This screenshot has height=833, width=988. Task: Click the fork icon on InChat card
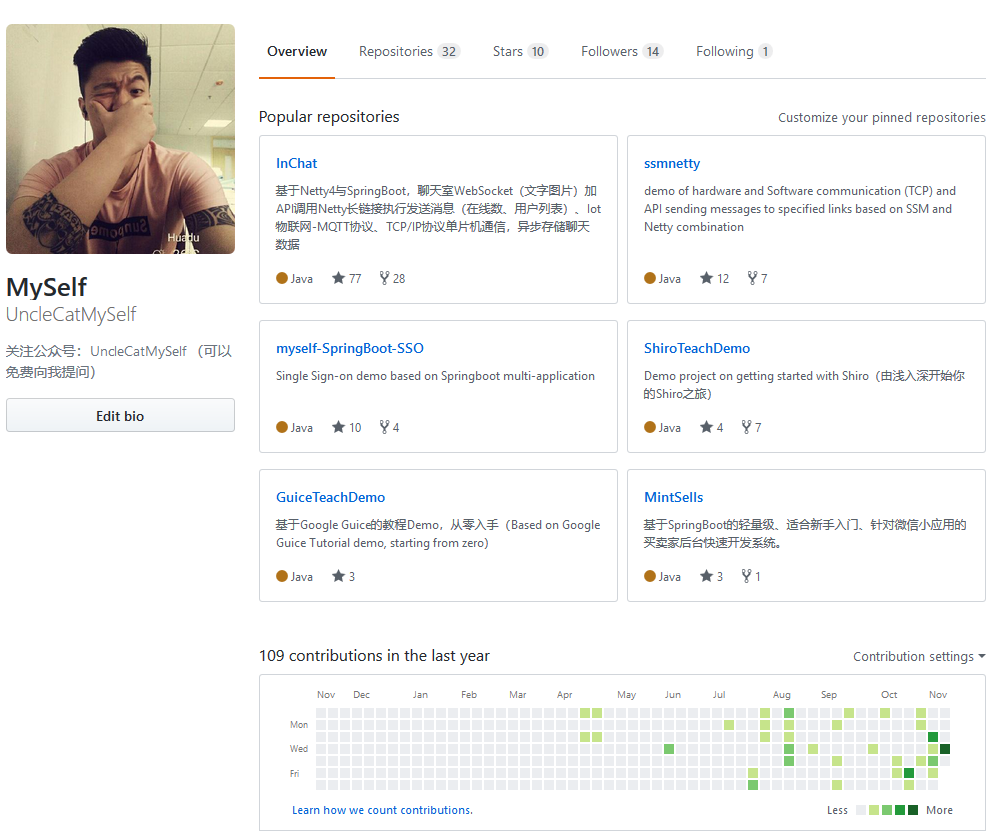pyautogui.click(x=384, y=278)
